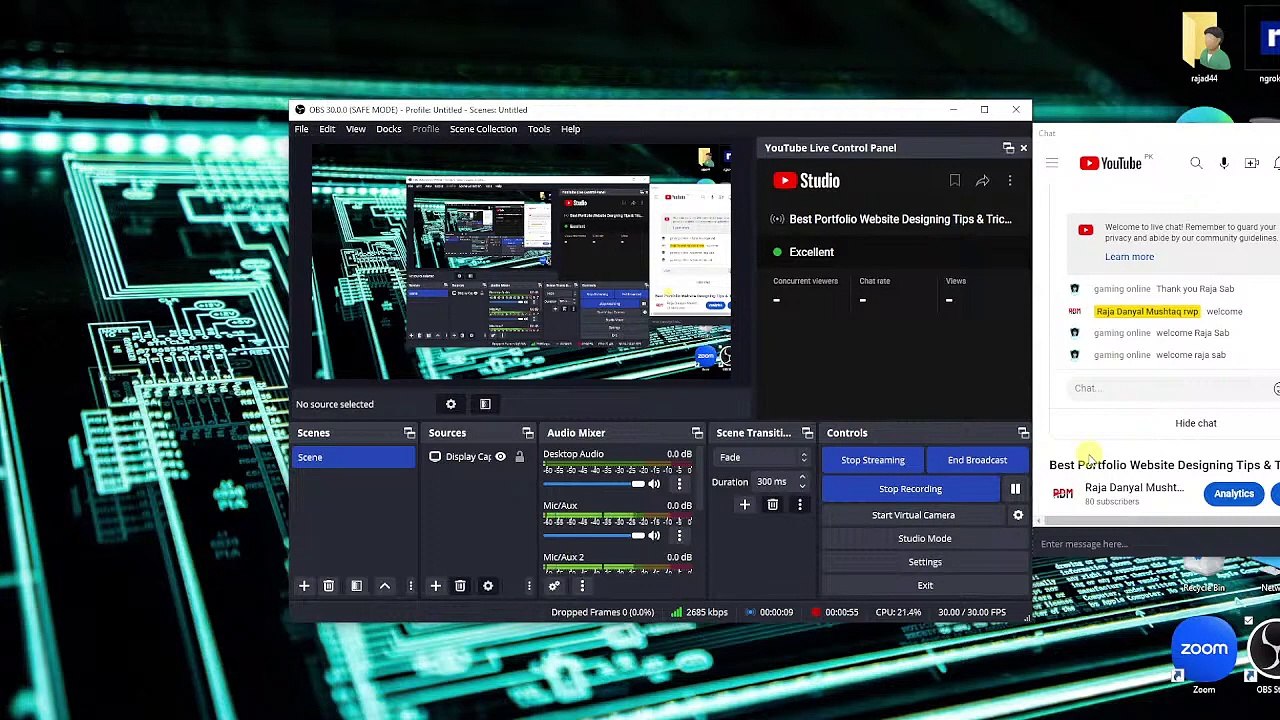Open Fade transition dropdown
Viewport: 1280px width, 720px height.
pos(762,458)
